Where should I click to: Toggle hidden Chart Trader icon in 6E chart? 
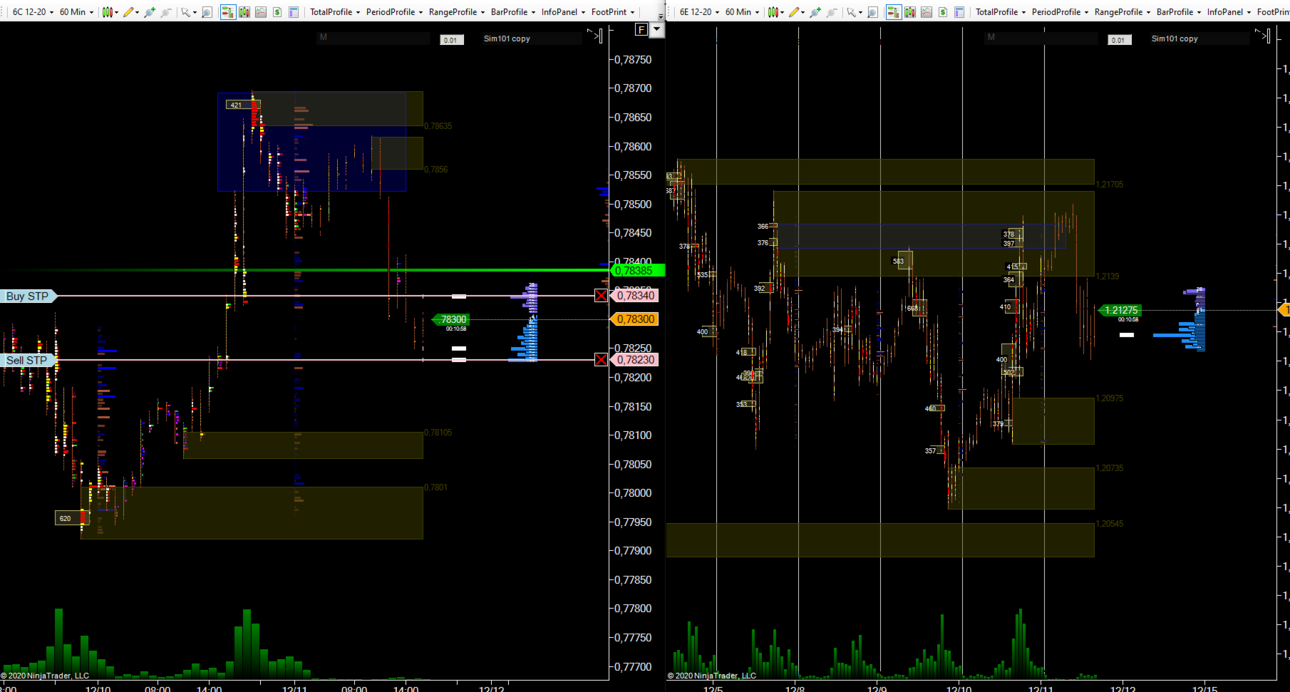coord(910,12)
